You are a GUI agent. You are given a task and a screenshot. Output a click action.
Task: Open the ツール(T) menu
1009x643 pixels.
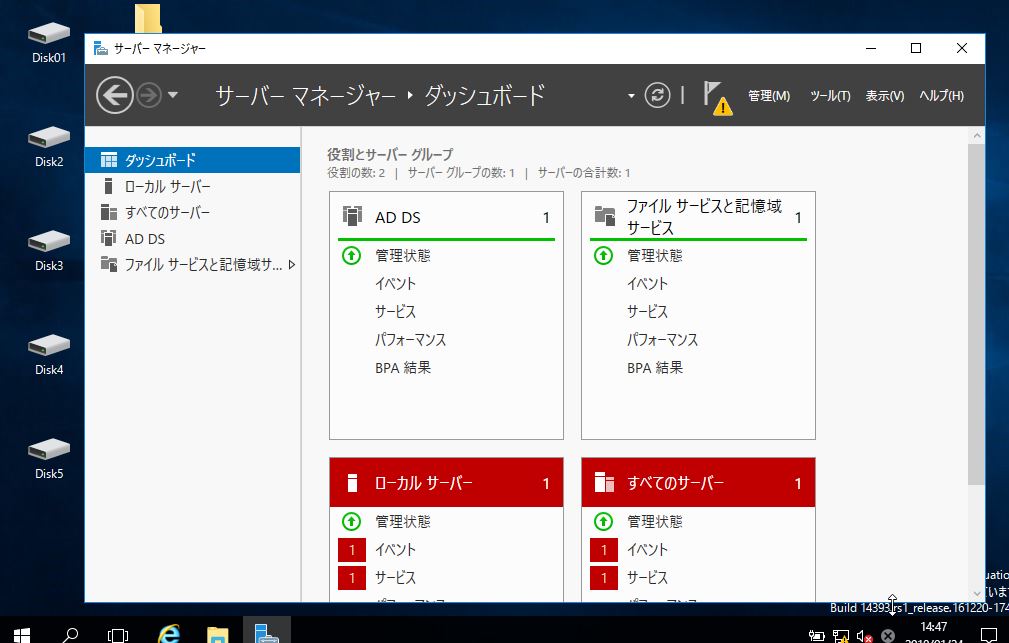click(830, 96)
